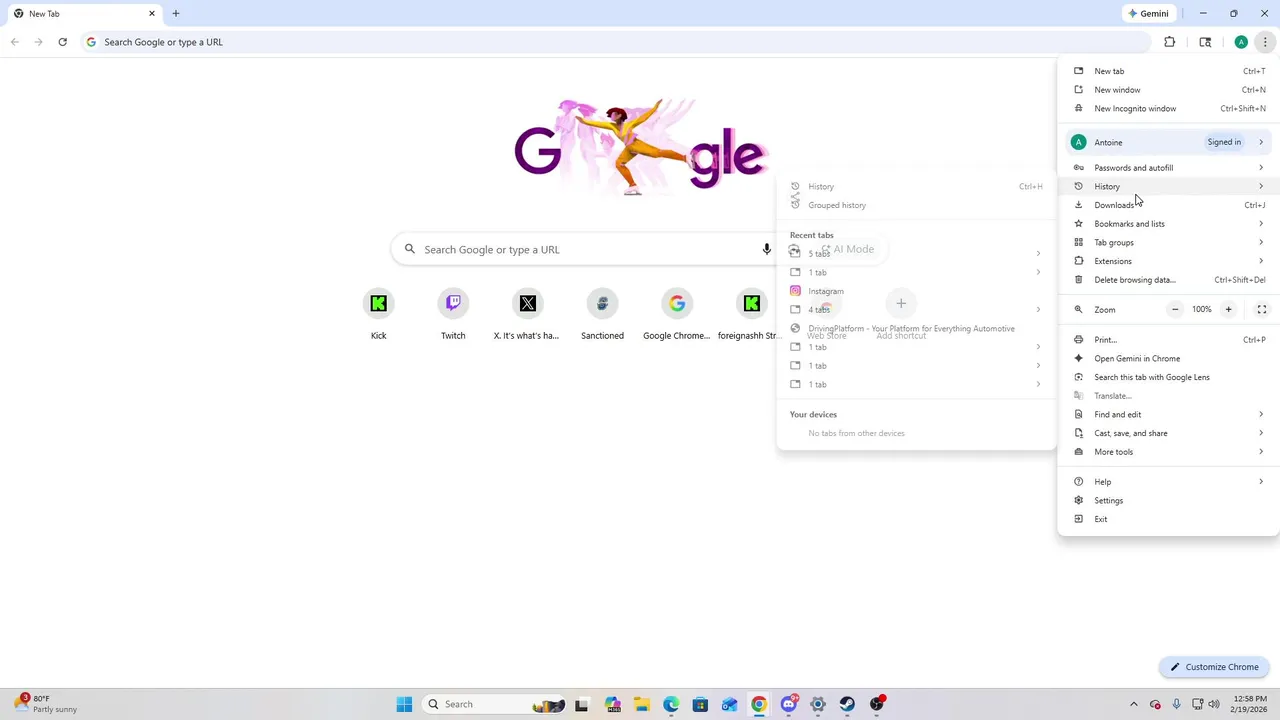The width and height of the screenshot is (1280, 720).
Task: Select Print in the Chrome menu
Action: [x=1169, y=340]
